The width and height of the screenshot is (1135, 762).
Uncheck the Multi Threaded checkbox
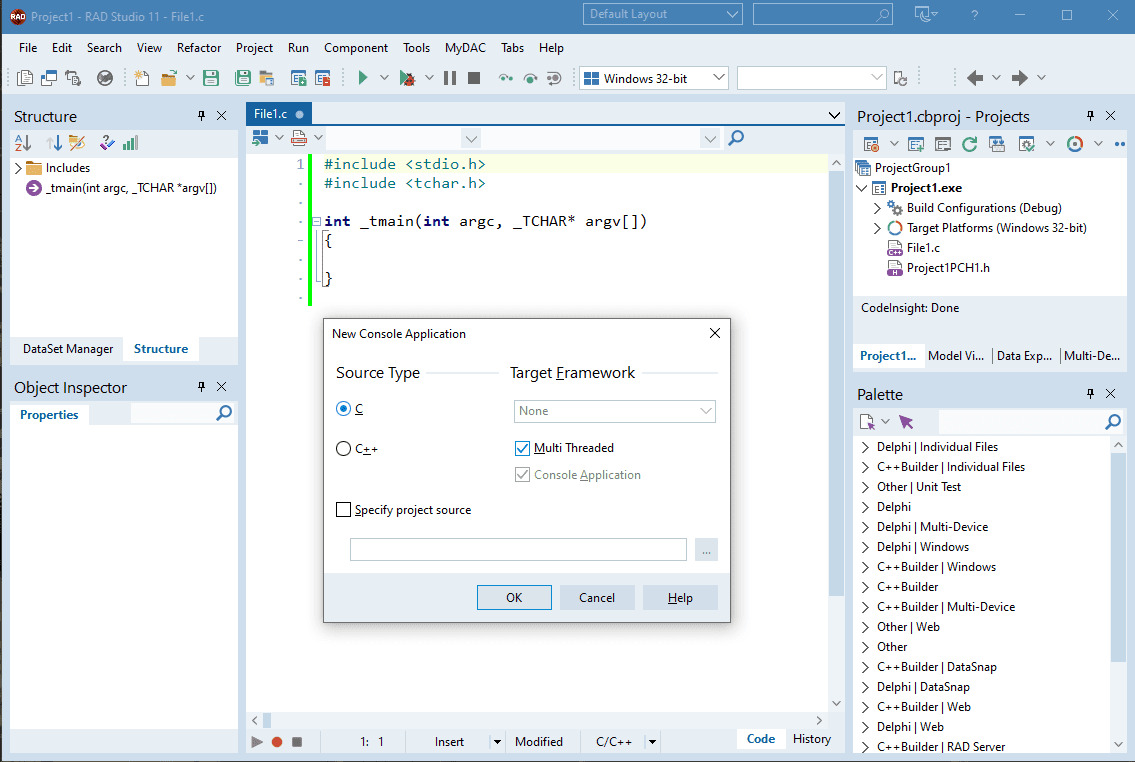[x=522, y=448]
